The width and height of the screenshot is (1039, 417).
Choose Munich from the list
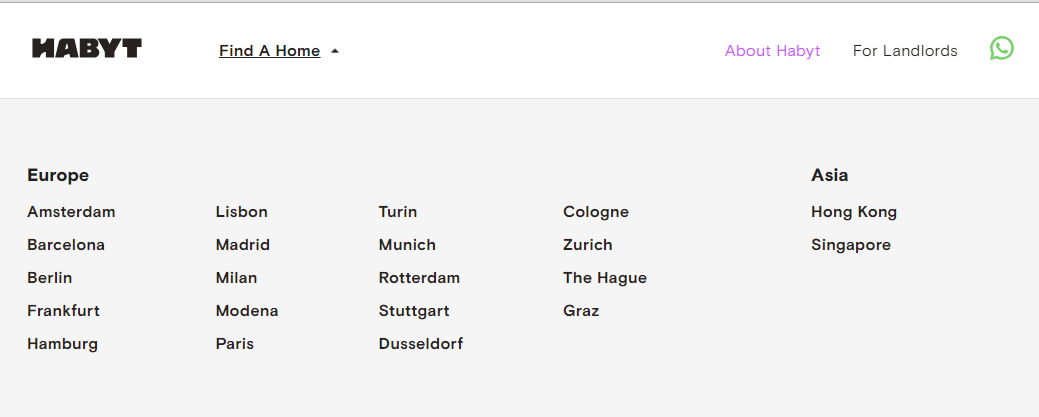pos(407,245)
